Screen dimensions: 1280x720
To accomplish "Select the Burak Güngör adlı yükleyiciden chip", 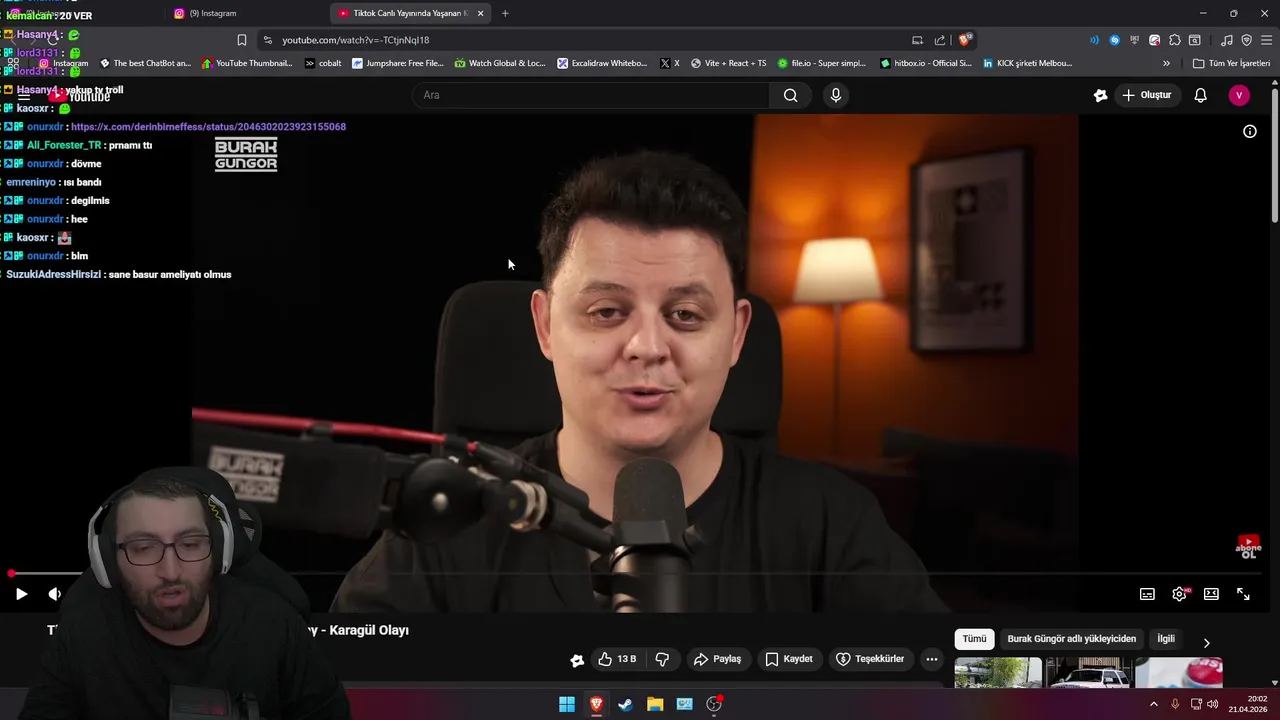I will [x=1071, y=639].
